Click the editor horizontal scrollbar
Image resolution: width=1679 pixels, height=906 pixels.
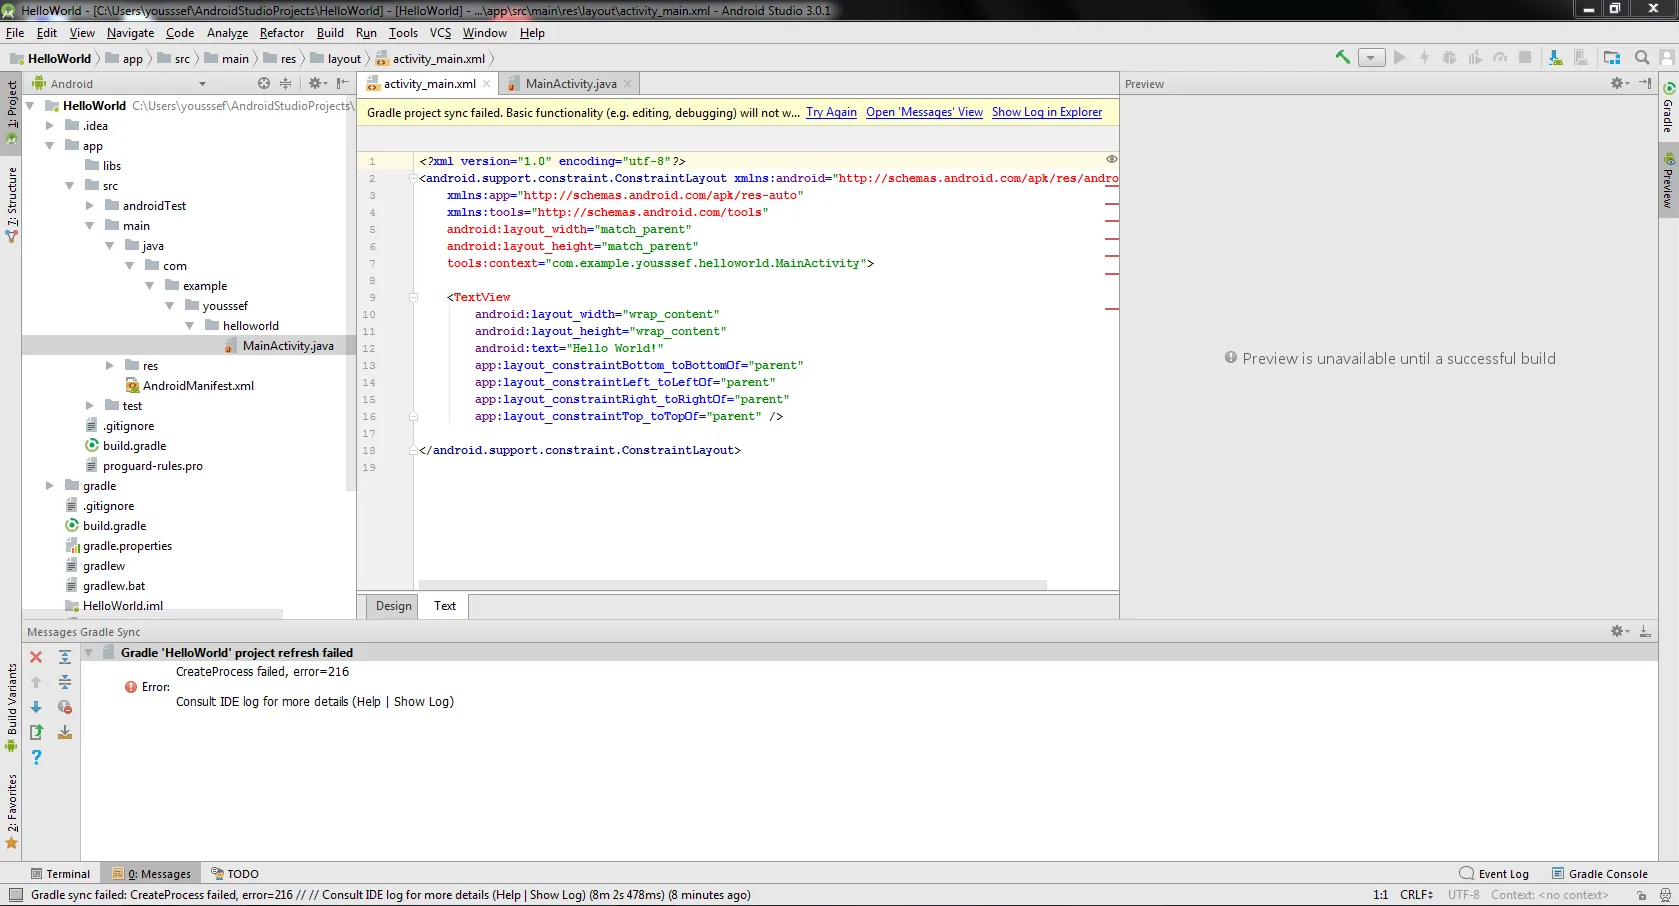[x=732, y=585]
